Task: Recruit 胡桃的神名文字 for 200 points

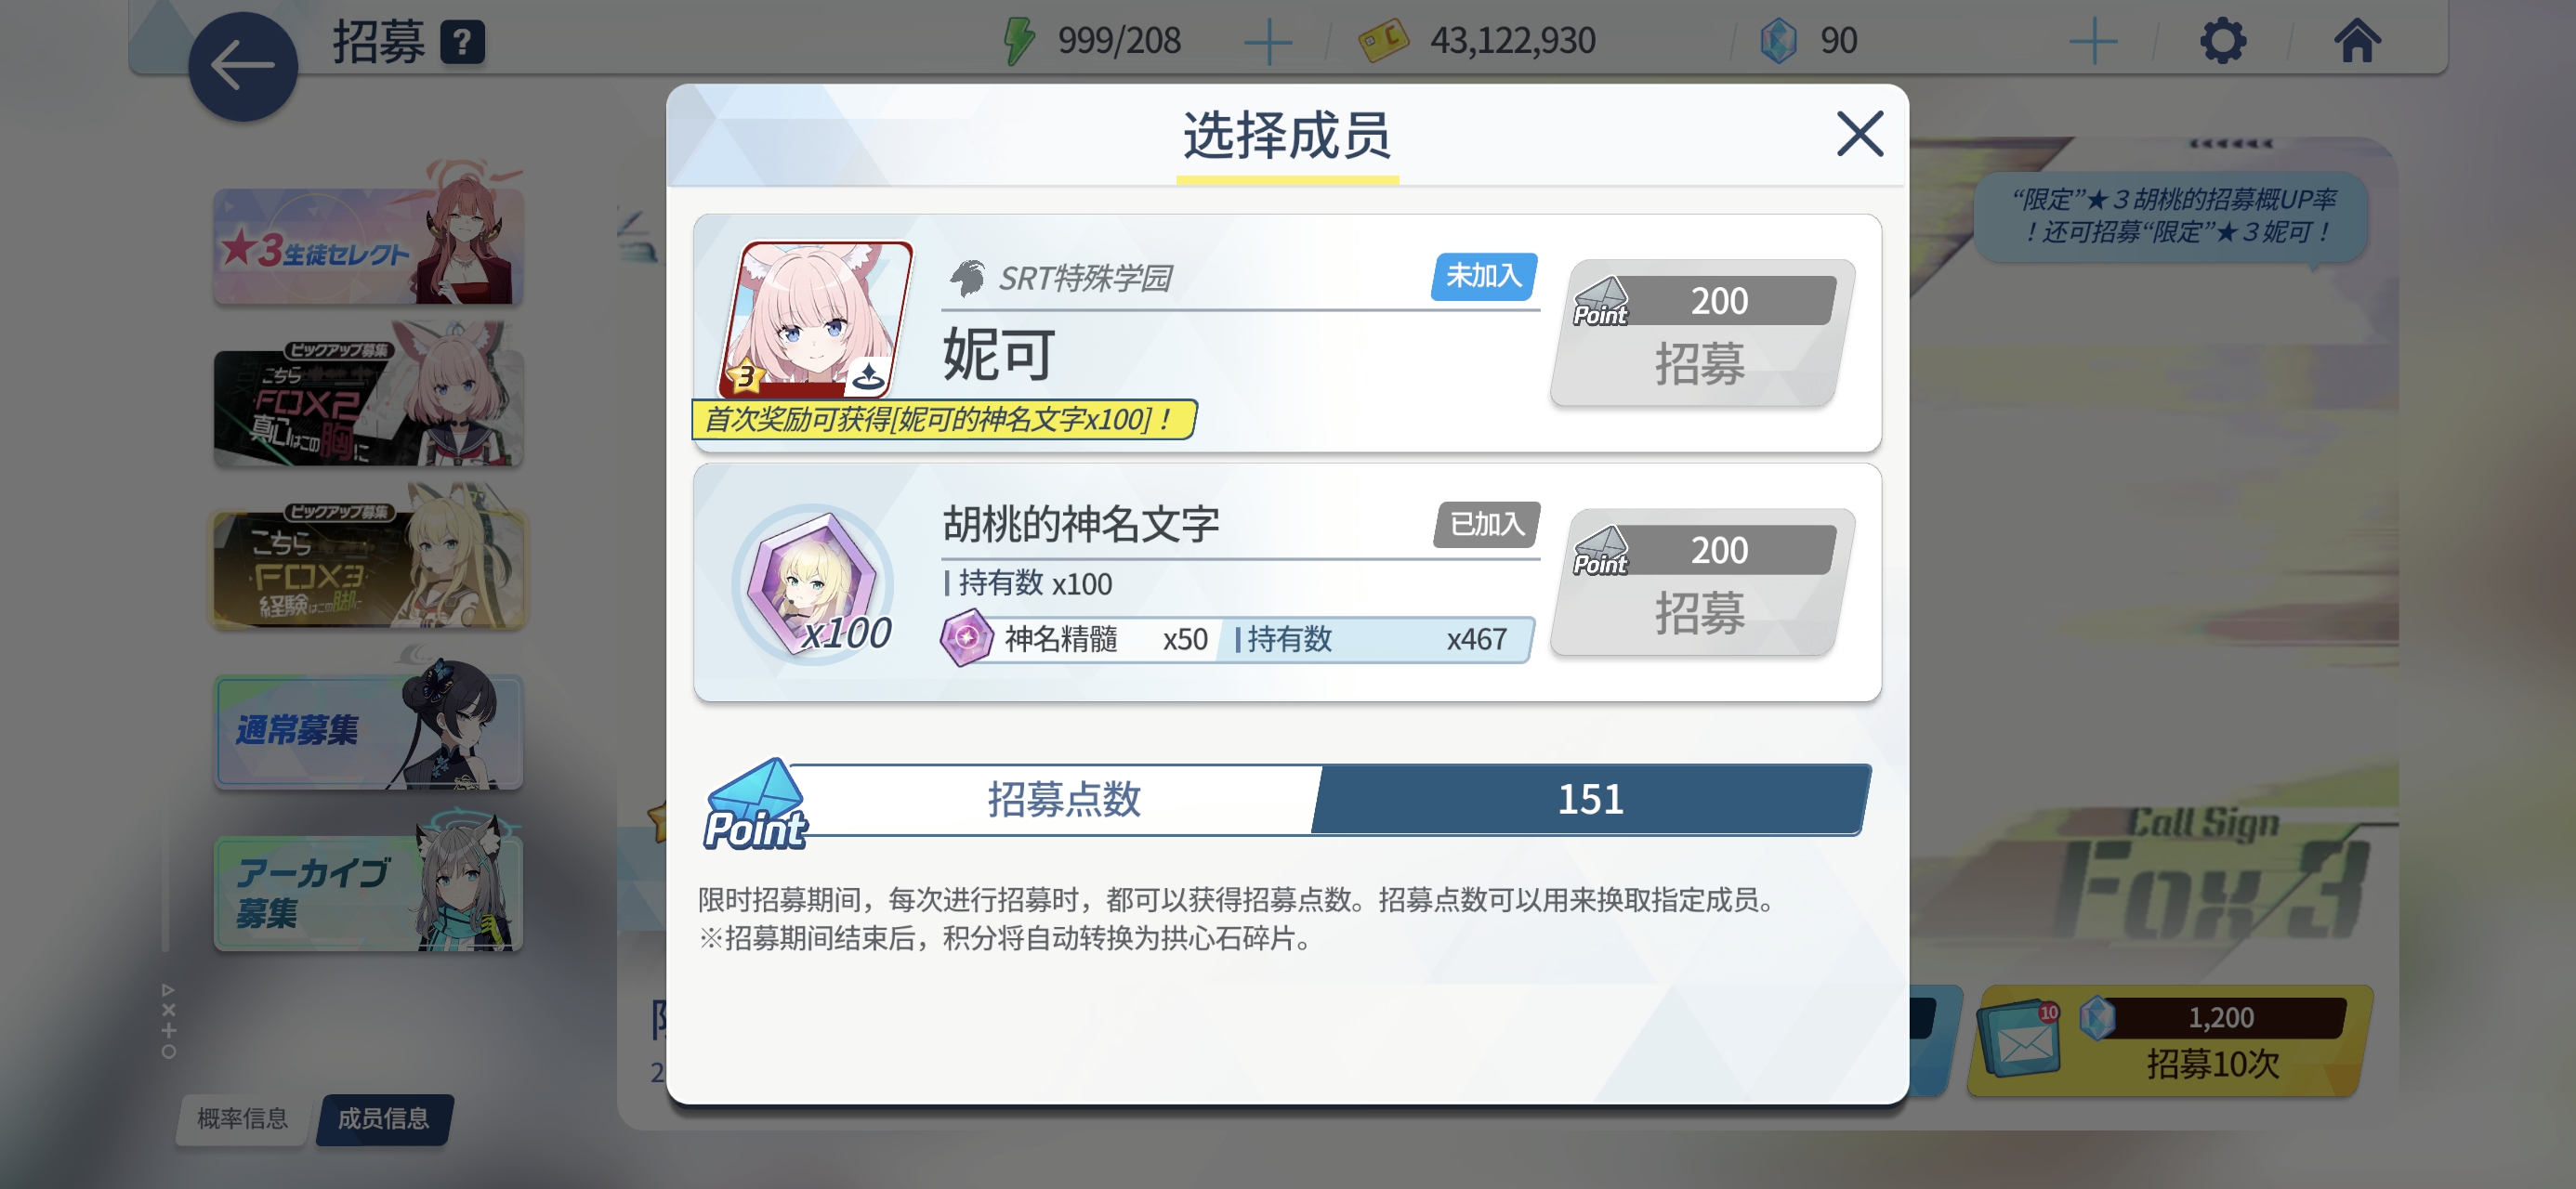Action: [1701, 582]
